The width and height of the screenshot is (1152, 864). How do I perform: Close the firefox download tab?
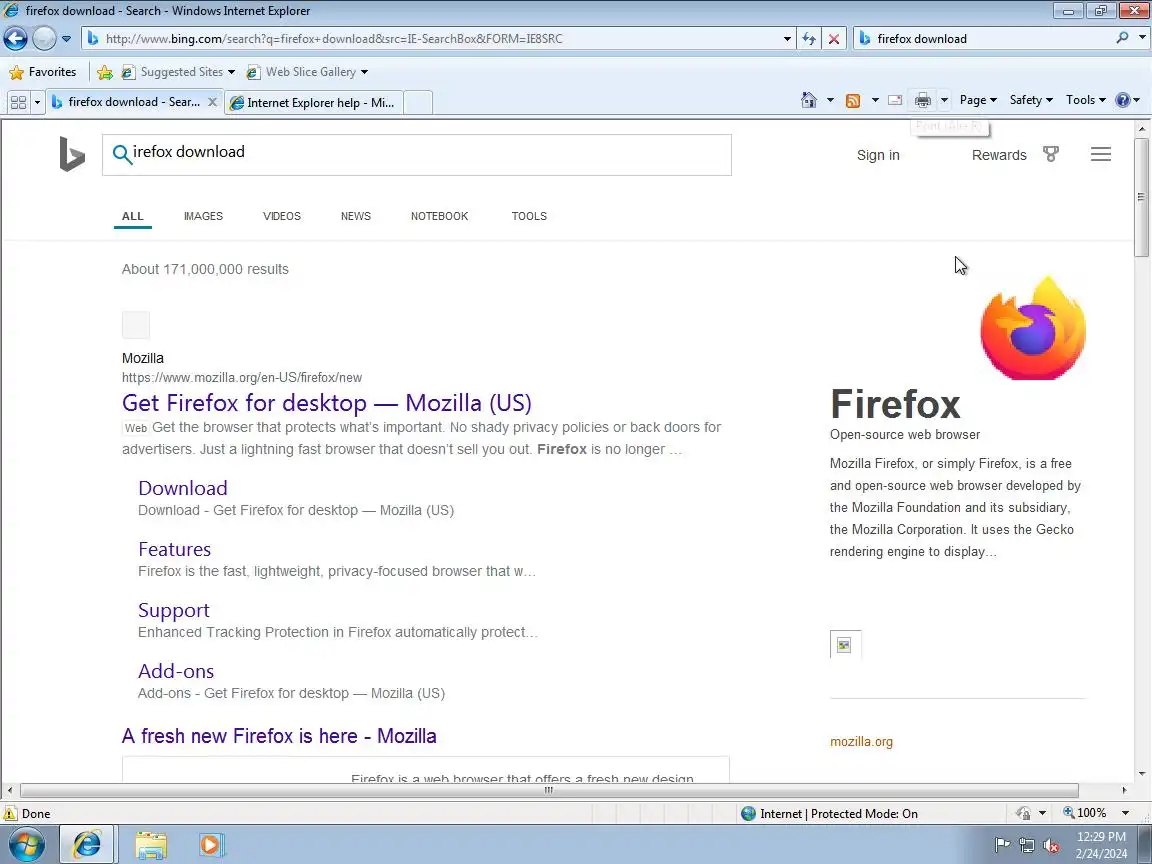tap(212, 102)
